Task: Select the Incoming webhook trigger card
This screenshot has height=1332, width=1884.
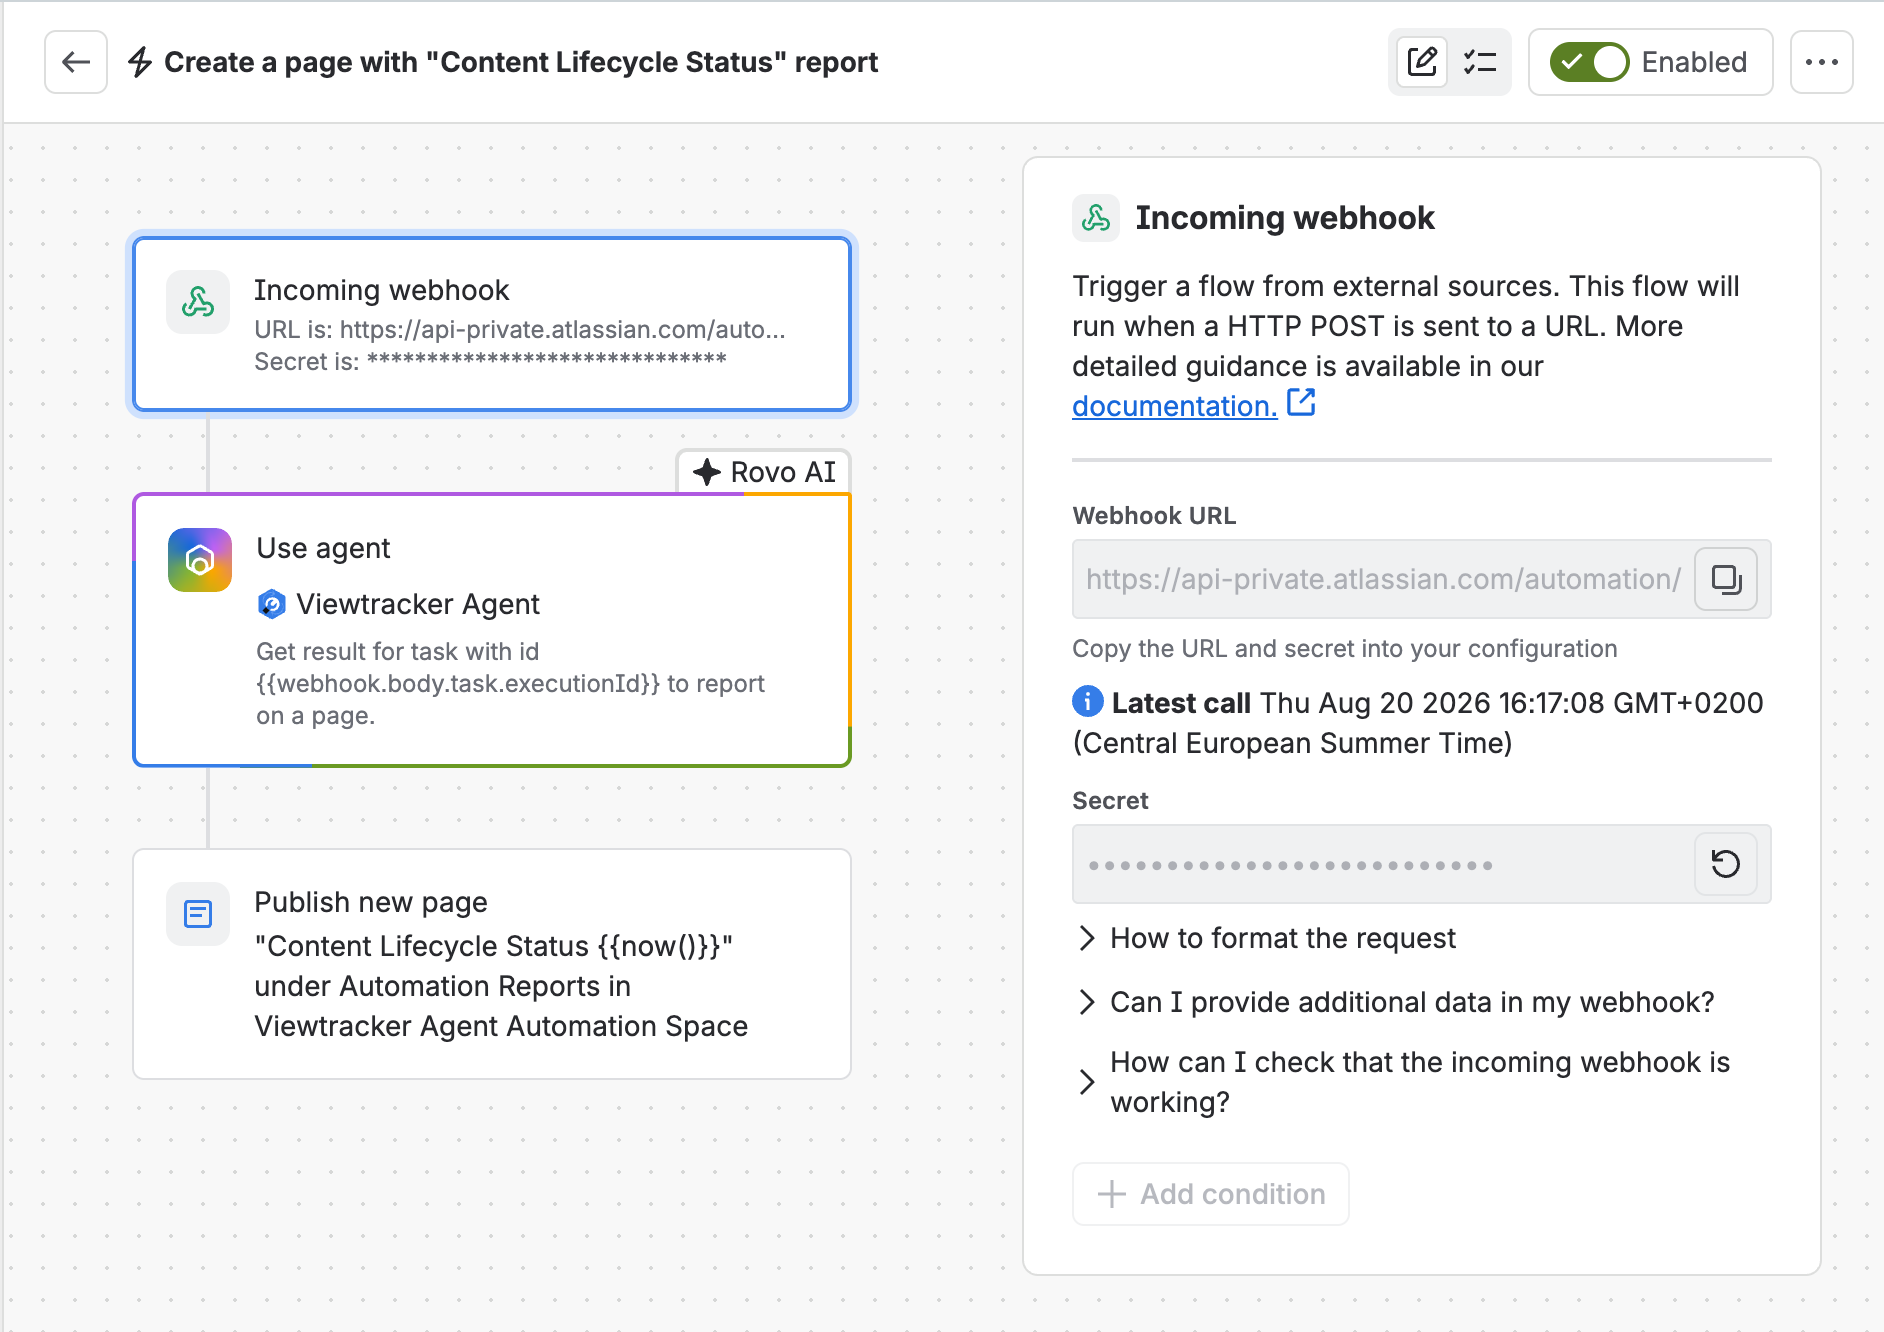Action: click(x=492, y=324)
